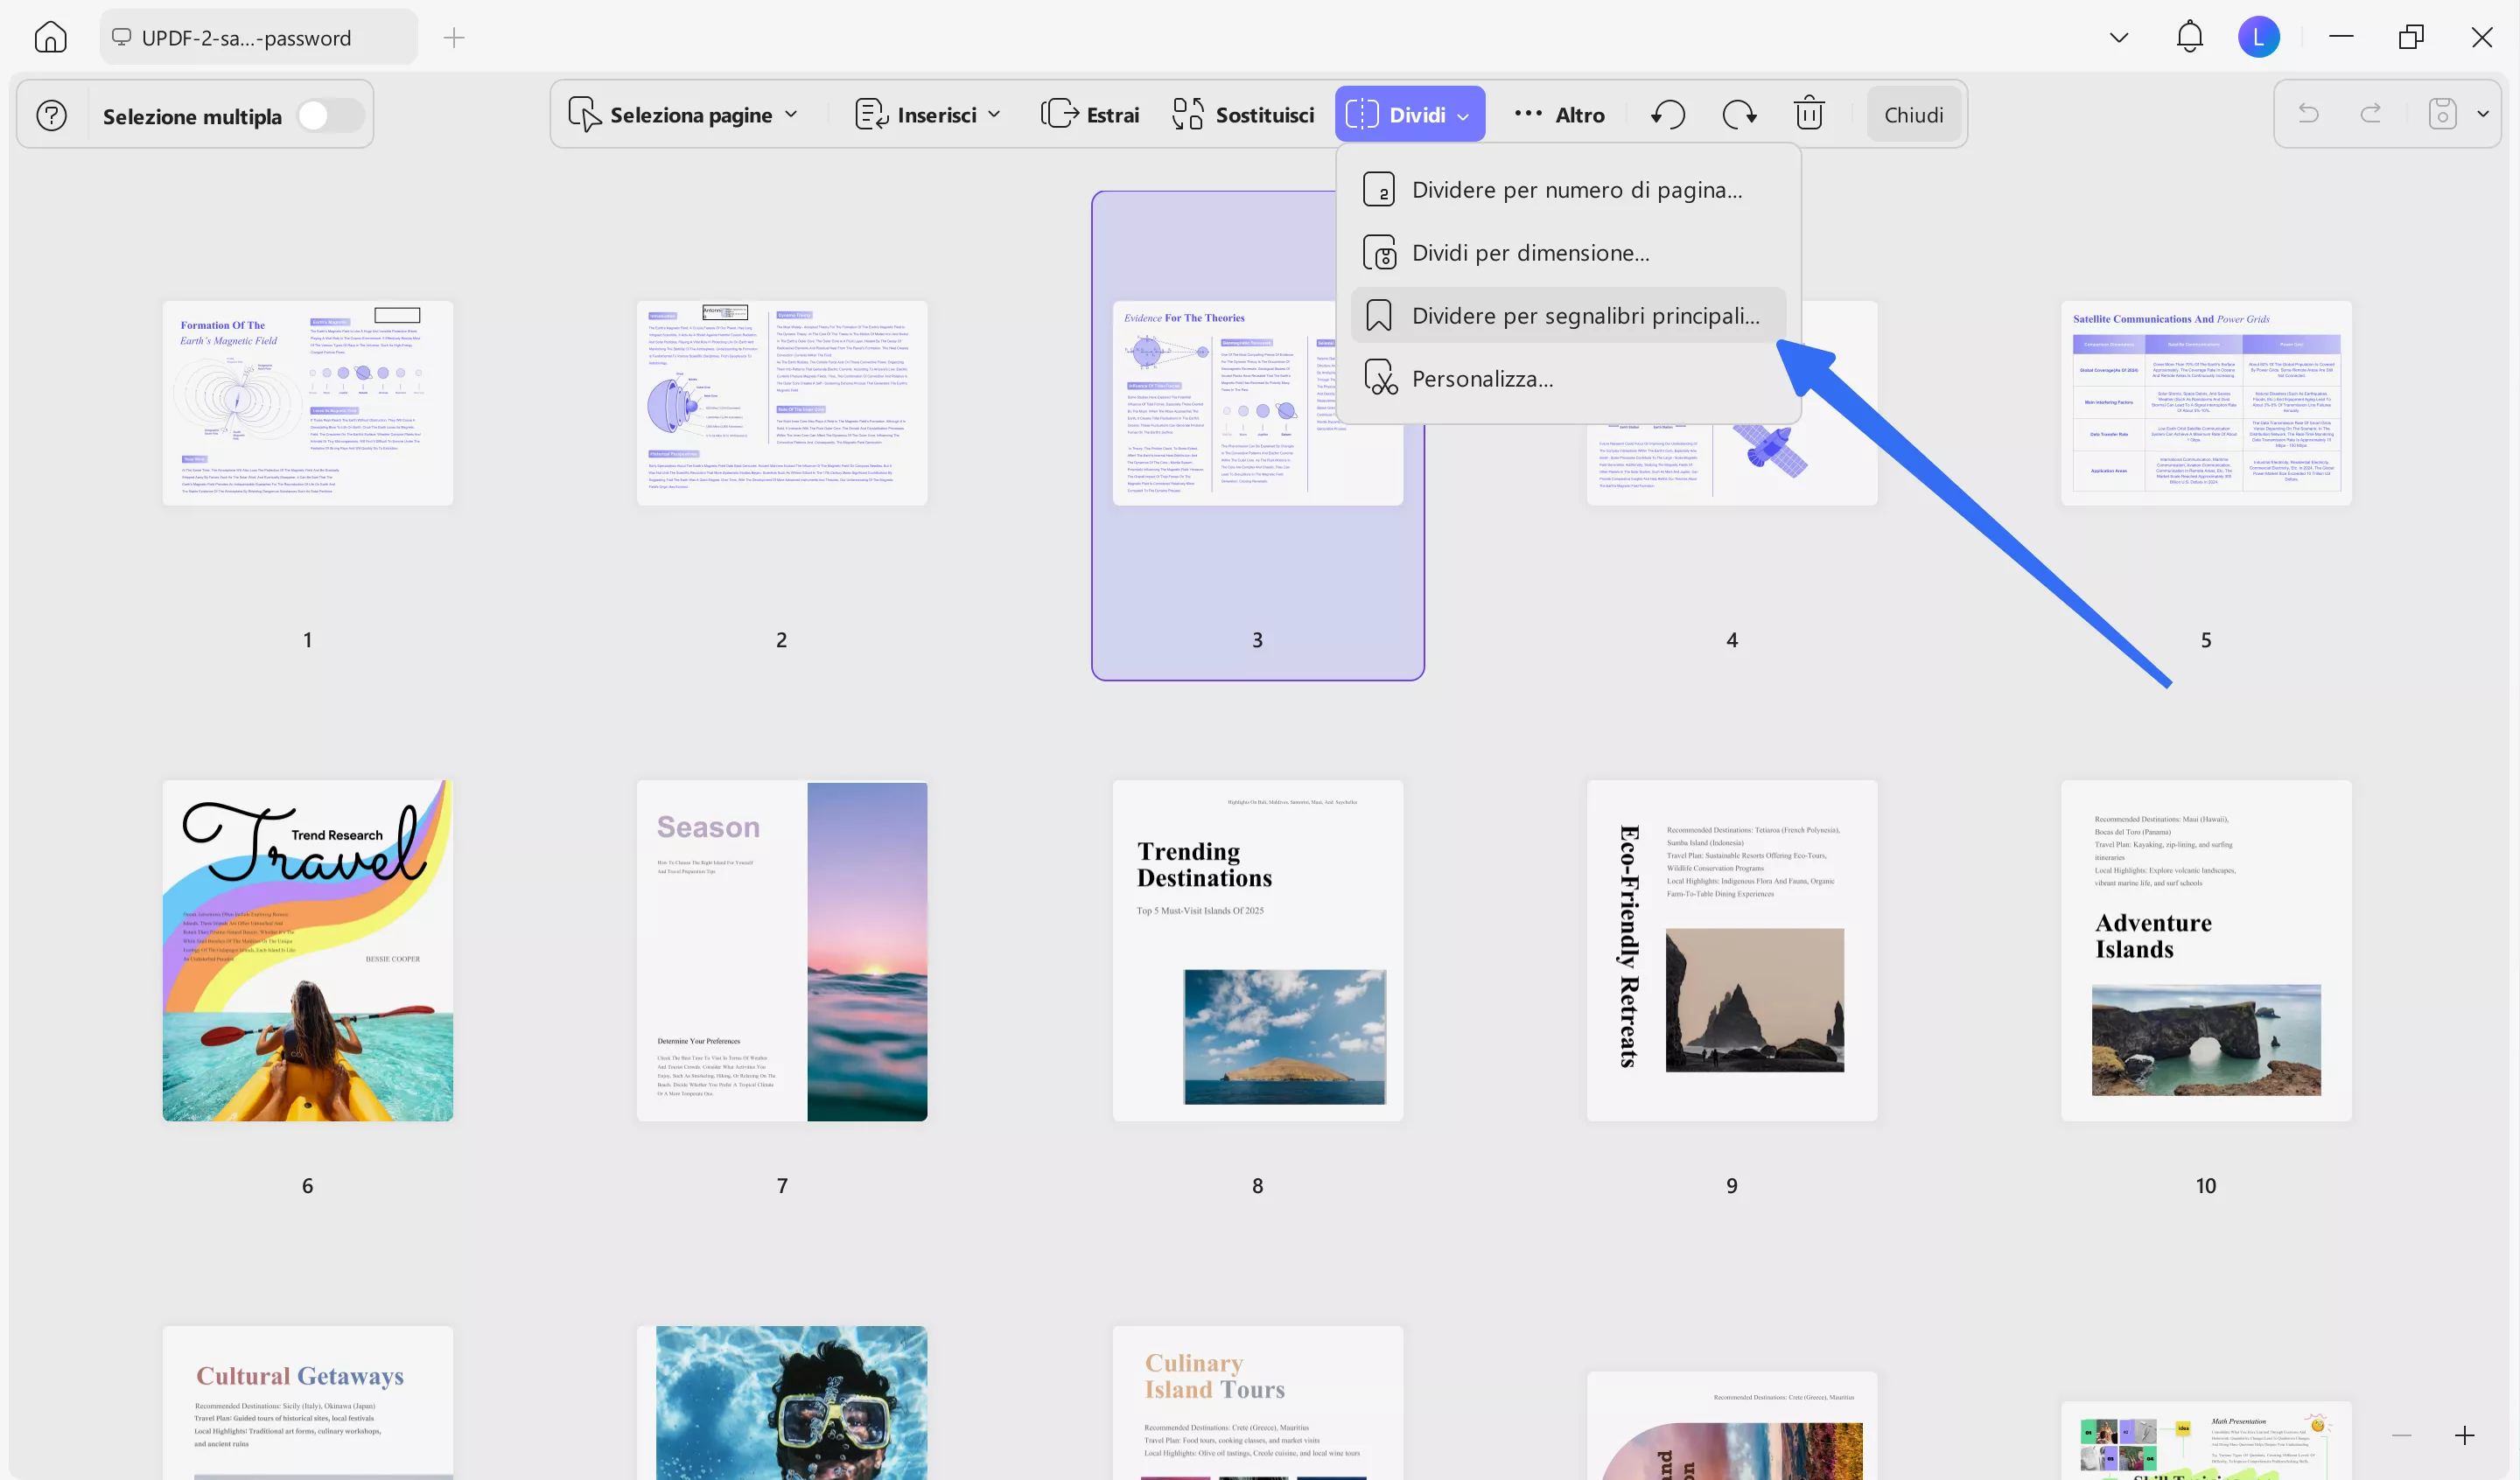2520x1480 pixels.
Task: Select Dividere per segnalibri principali
Action: click(1584, 316)
